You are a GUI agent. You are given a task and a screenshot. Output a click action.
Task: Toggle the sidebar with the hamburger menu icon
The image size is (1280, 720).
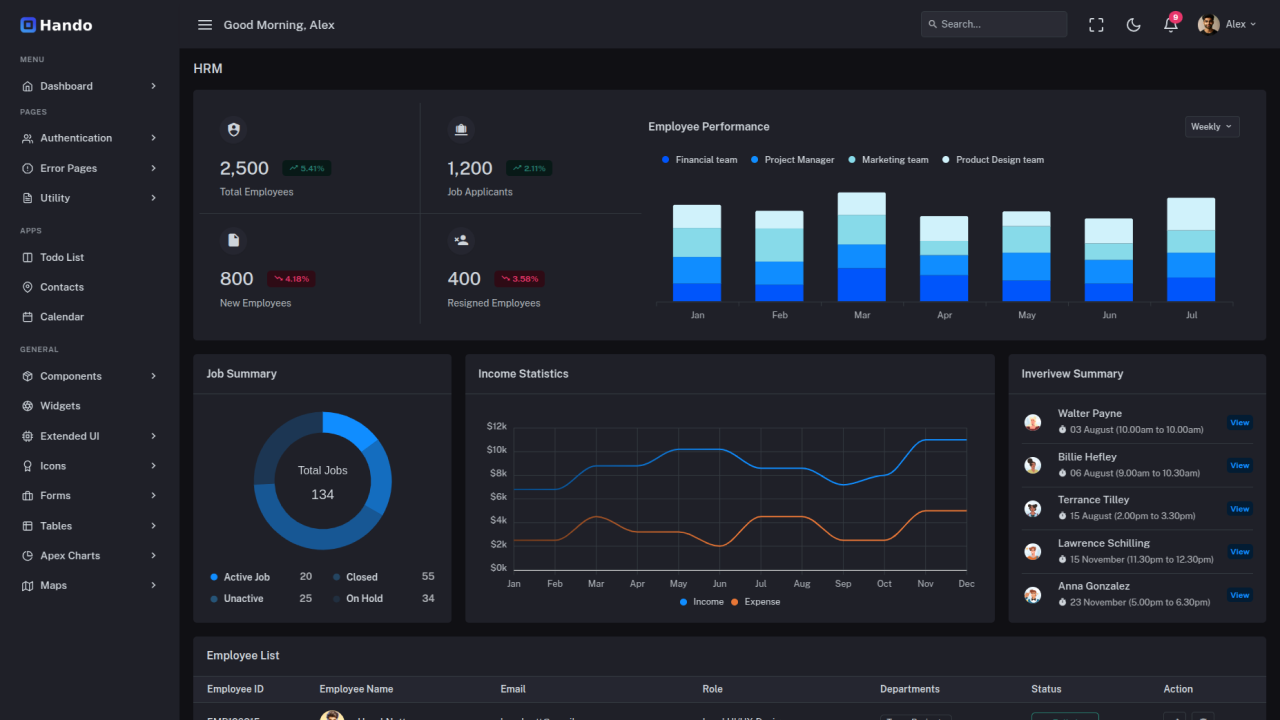[205, 24]
